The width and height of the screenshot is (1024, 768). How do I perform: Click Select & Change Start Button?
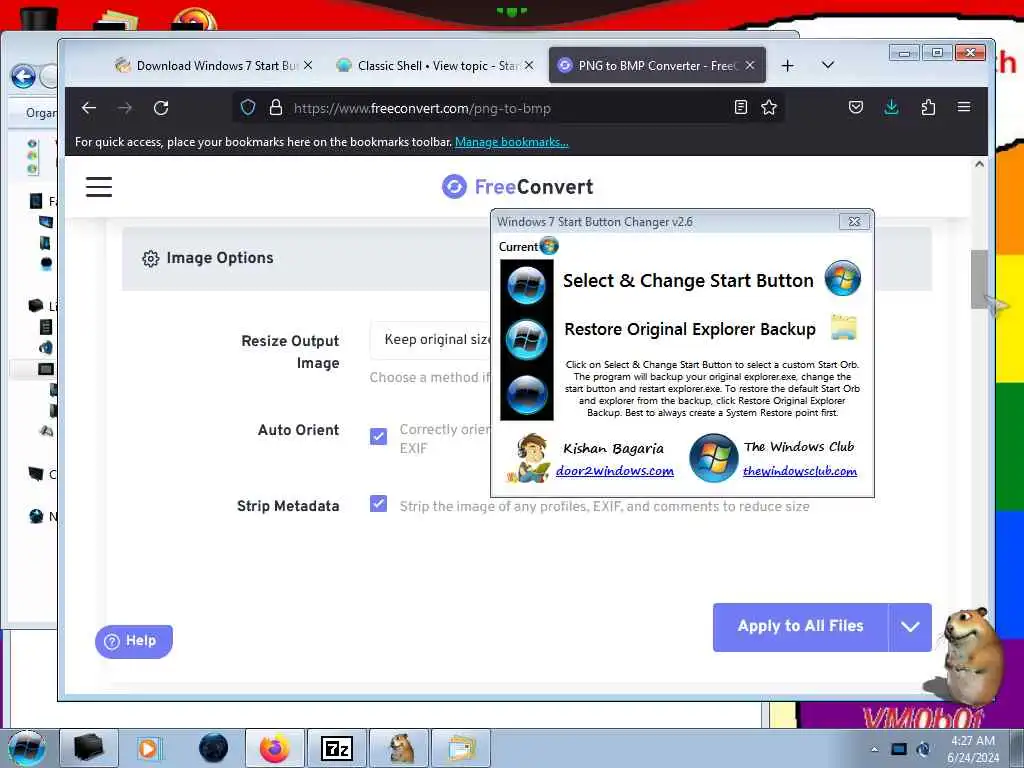(688, 281)
